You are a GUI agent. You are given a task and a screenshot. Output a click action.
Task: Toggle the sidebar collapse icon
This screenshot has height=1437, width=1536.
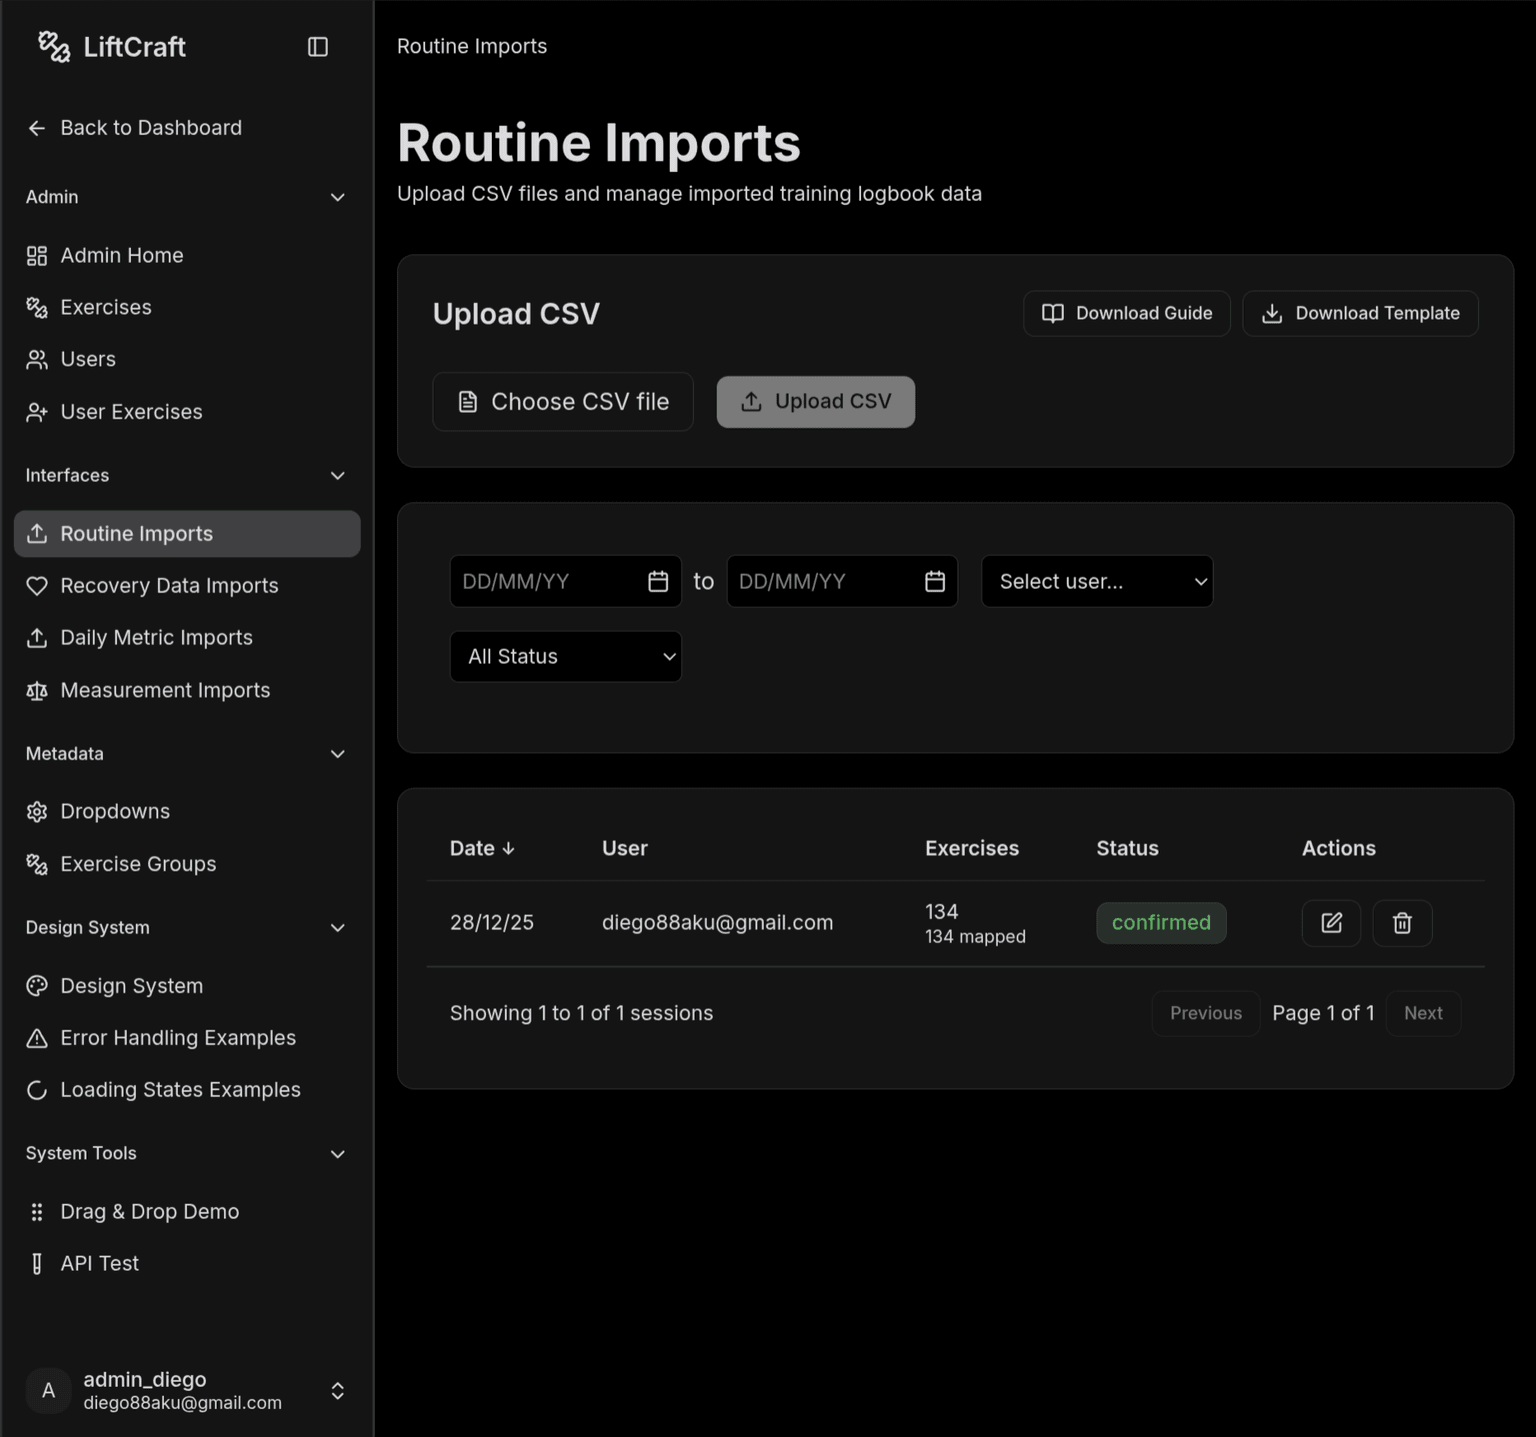317,47
